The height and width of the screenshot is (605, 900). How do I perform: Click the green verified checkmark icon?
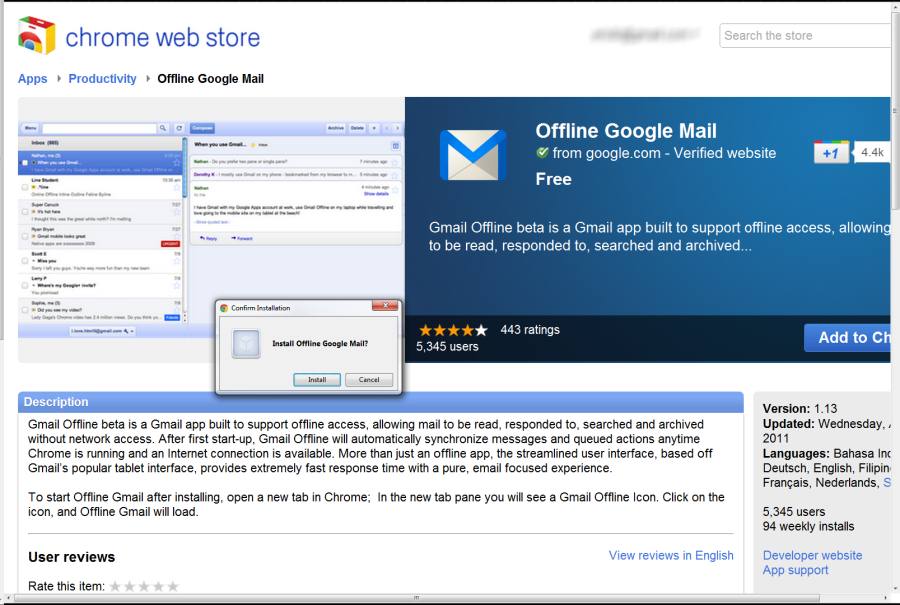pos(542,153)
